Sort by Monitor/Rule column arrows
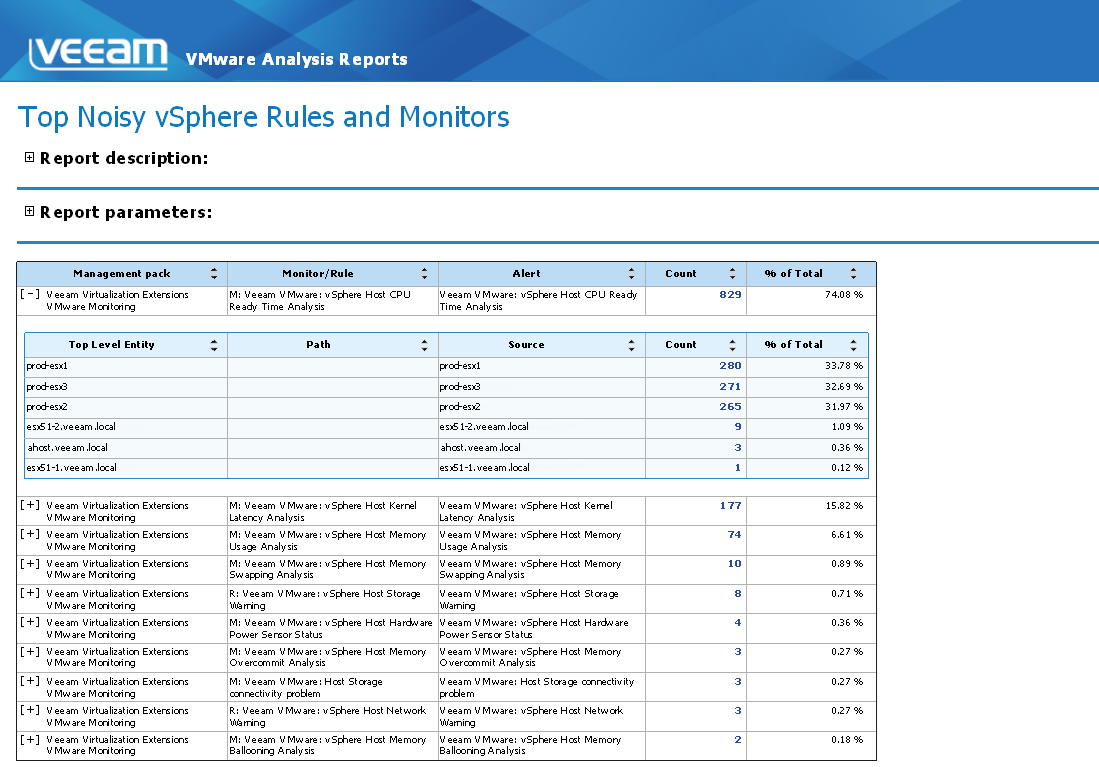This screenshot has width=1099, height=767. [x=424, y=273]
